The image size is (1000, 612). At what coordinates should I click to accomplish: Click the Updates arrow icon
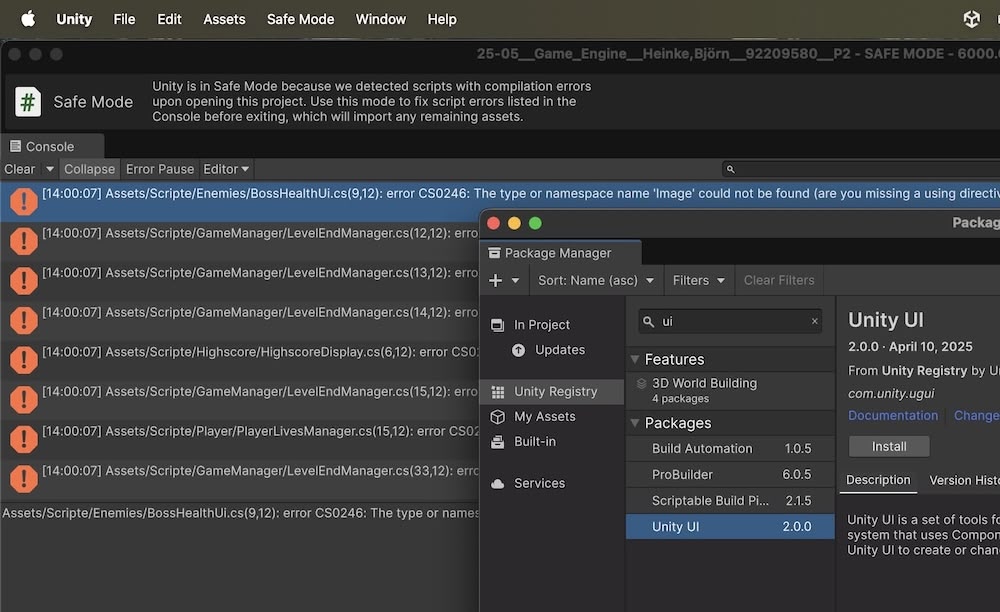click(518, 350)
